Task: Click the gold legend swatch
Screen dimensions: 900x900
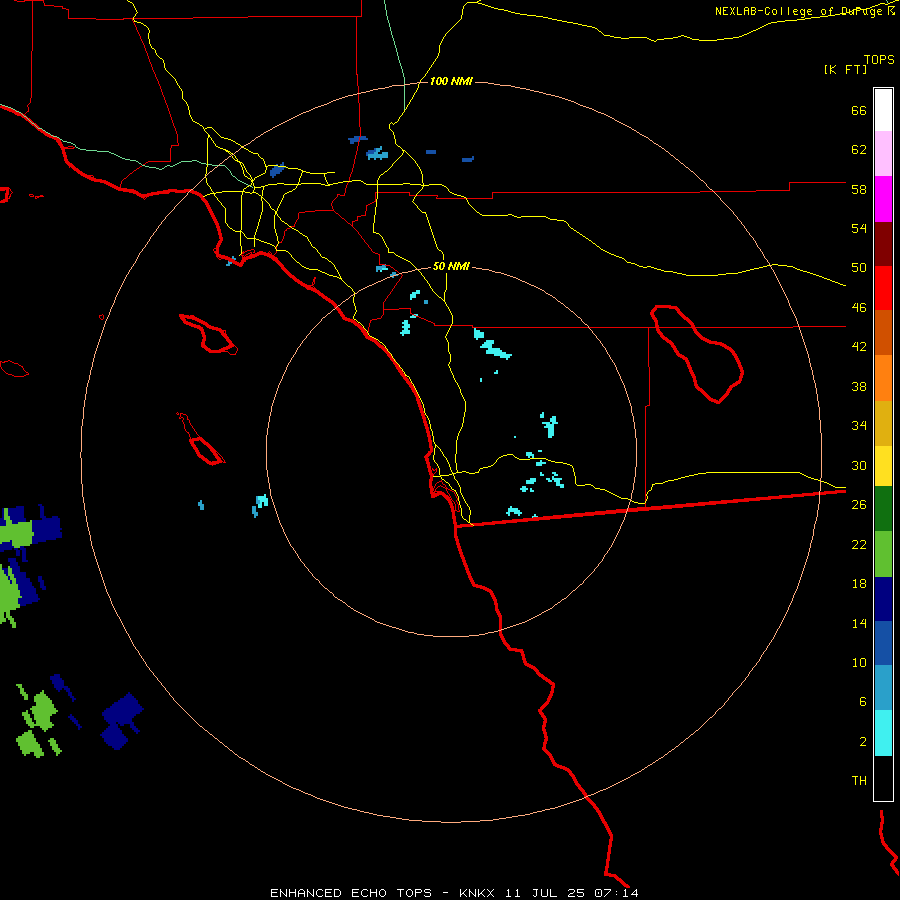Action: pyautogui.click(x=883, y=423)
